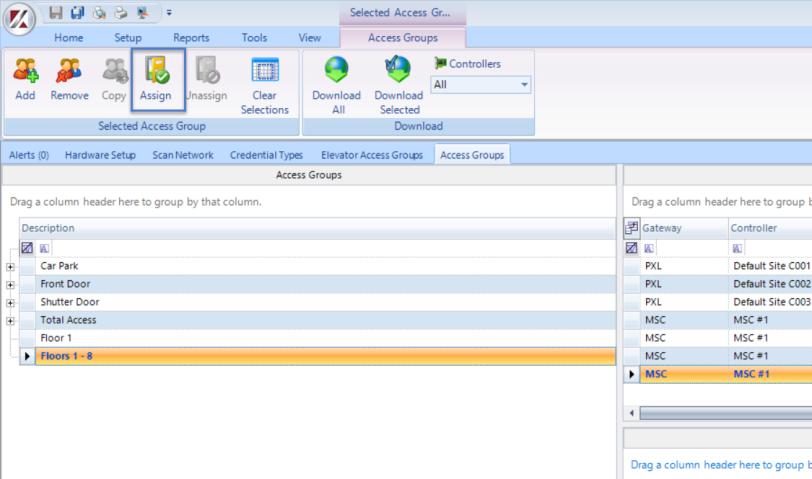Expand the Front Door row
This screenshot has height=479, width=812.
click(10, 285)
